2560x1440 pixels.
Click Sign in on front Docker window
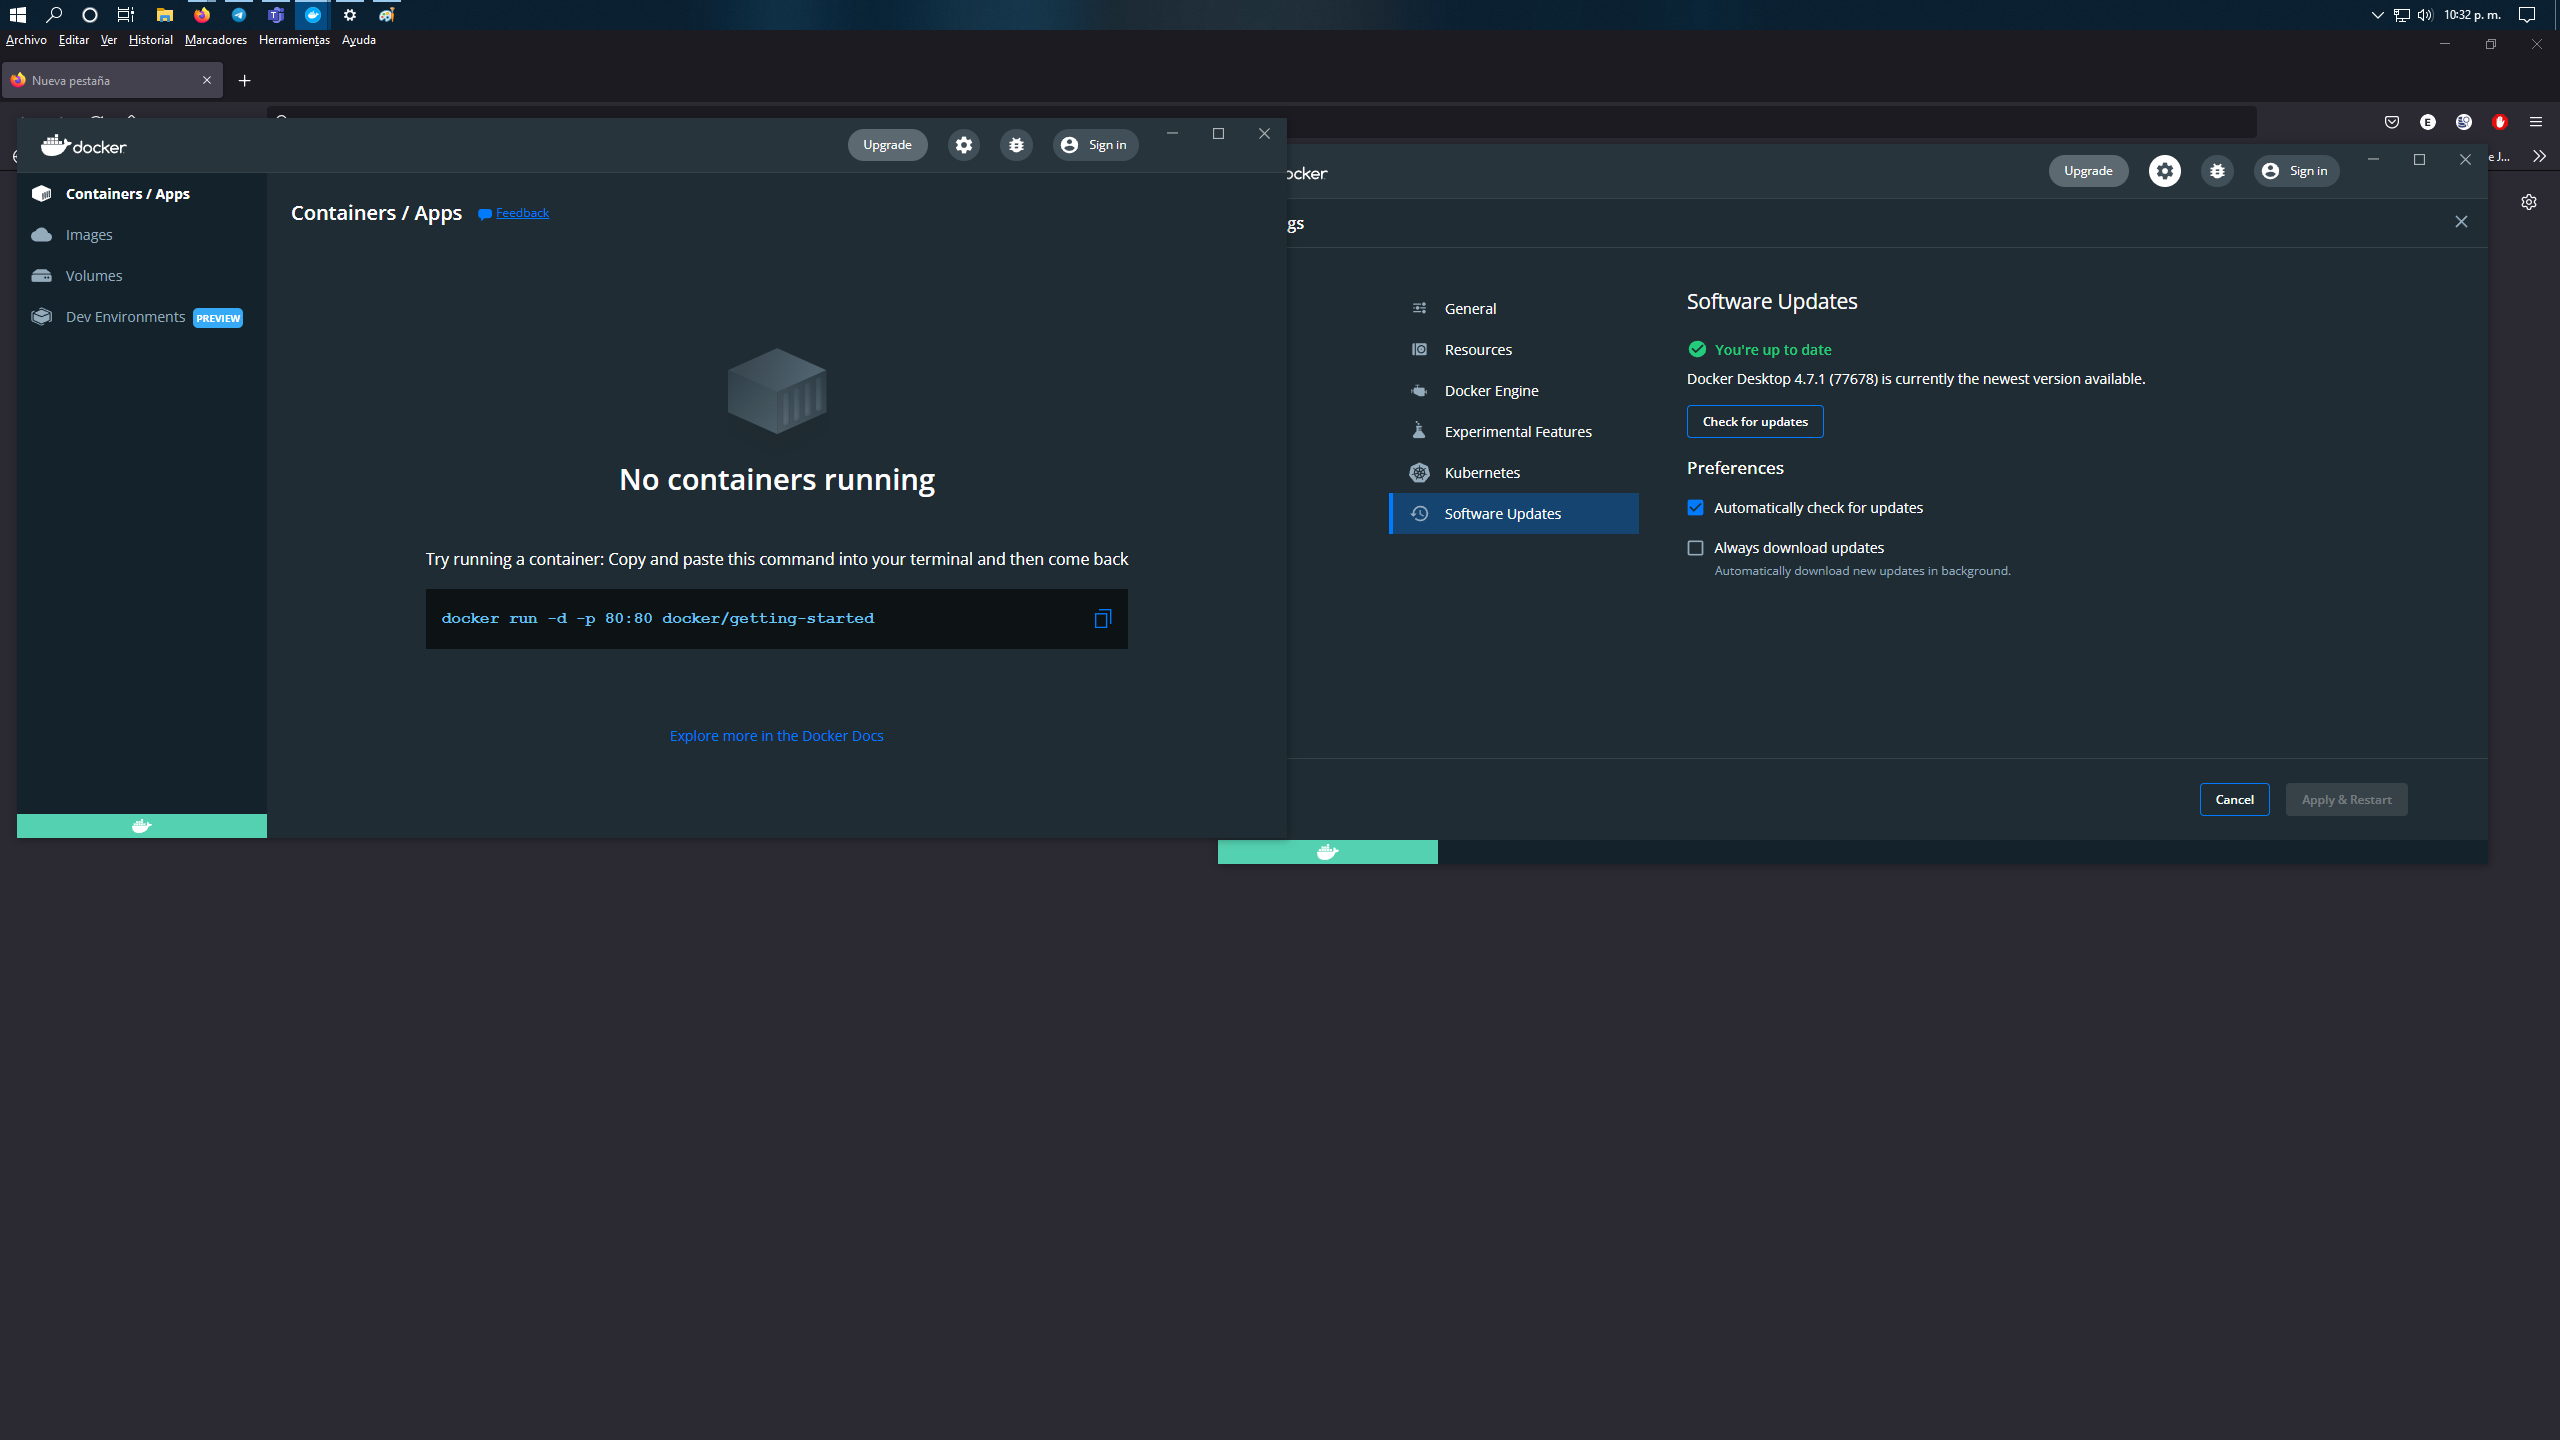click(x=1096, y=145)
